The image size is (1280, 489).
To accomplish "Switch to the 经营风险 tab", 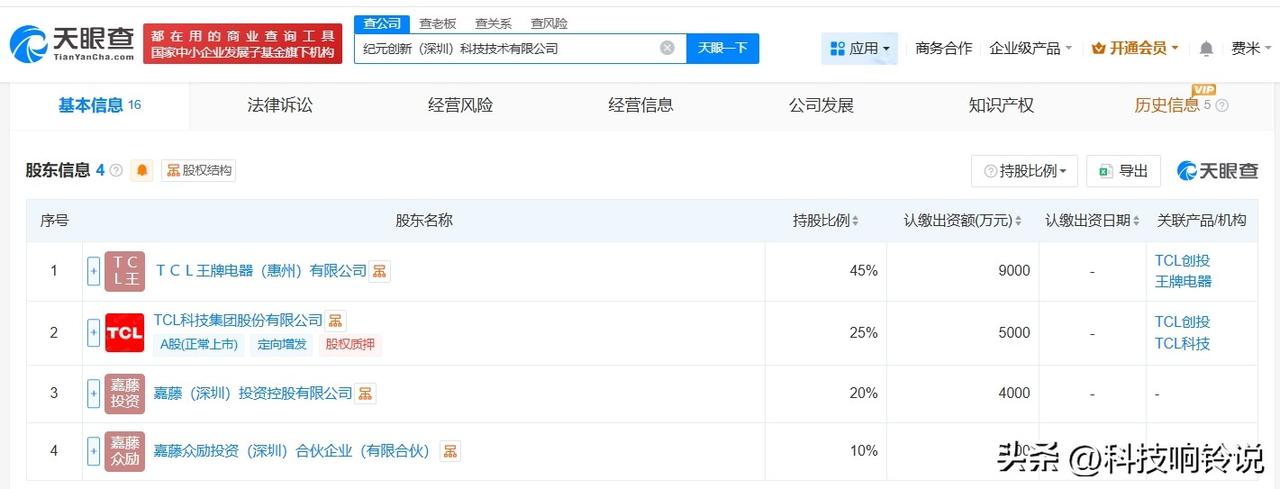I will (x=460, y=105).
